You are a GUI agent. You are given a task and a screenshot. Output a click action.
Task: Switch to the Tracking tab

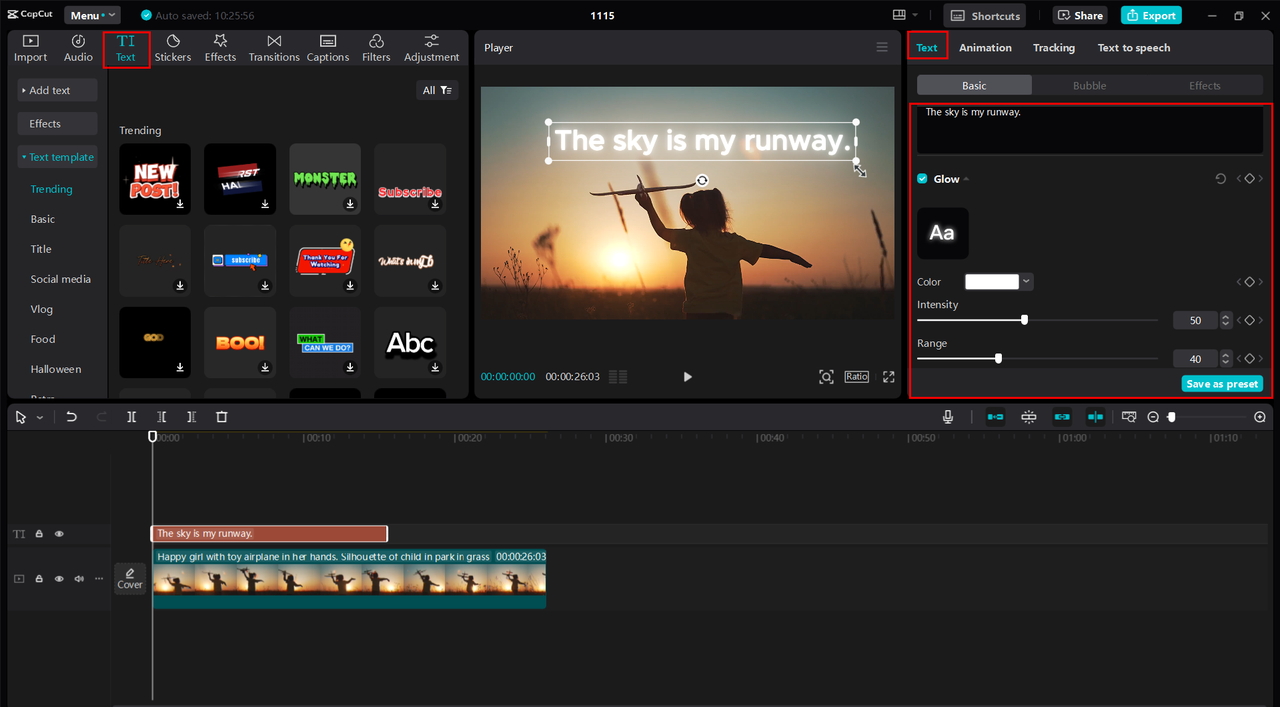1054,48
